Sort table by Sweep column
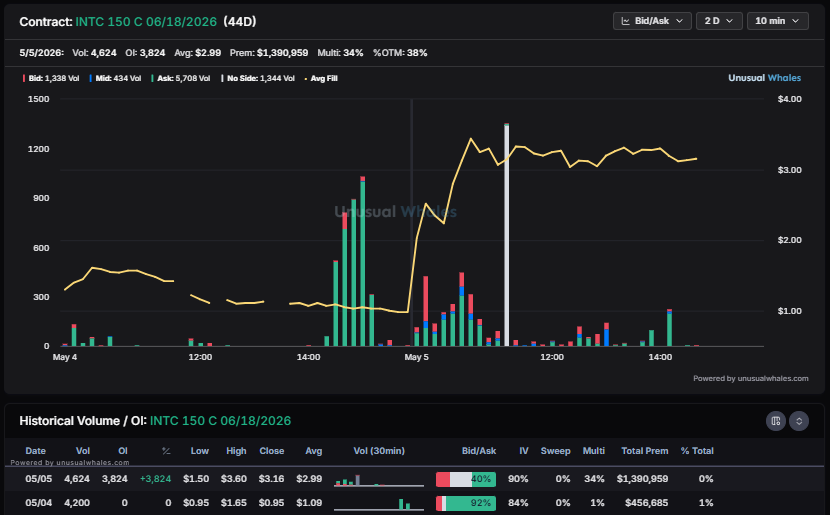830x515 pixels. pos(555,451)
